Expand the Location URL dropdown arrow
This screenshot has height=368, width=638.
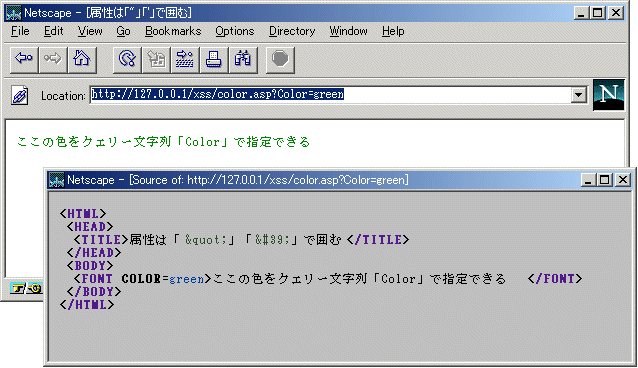[x=578, y=95]
